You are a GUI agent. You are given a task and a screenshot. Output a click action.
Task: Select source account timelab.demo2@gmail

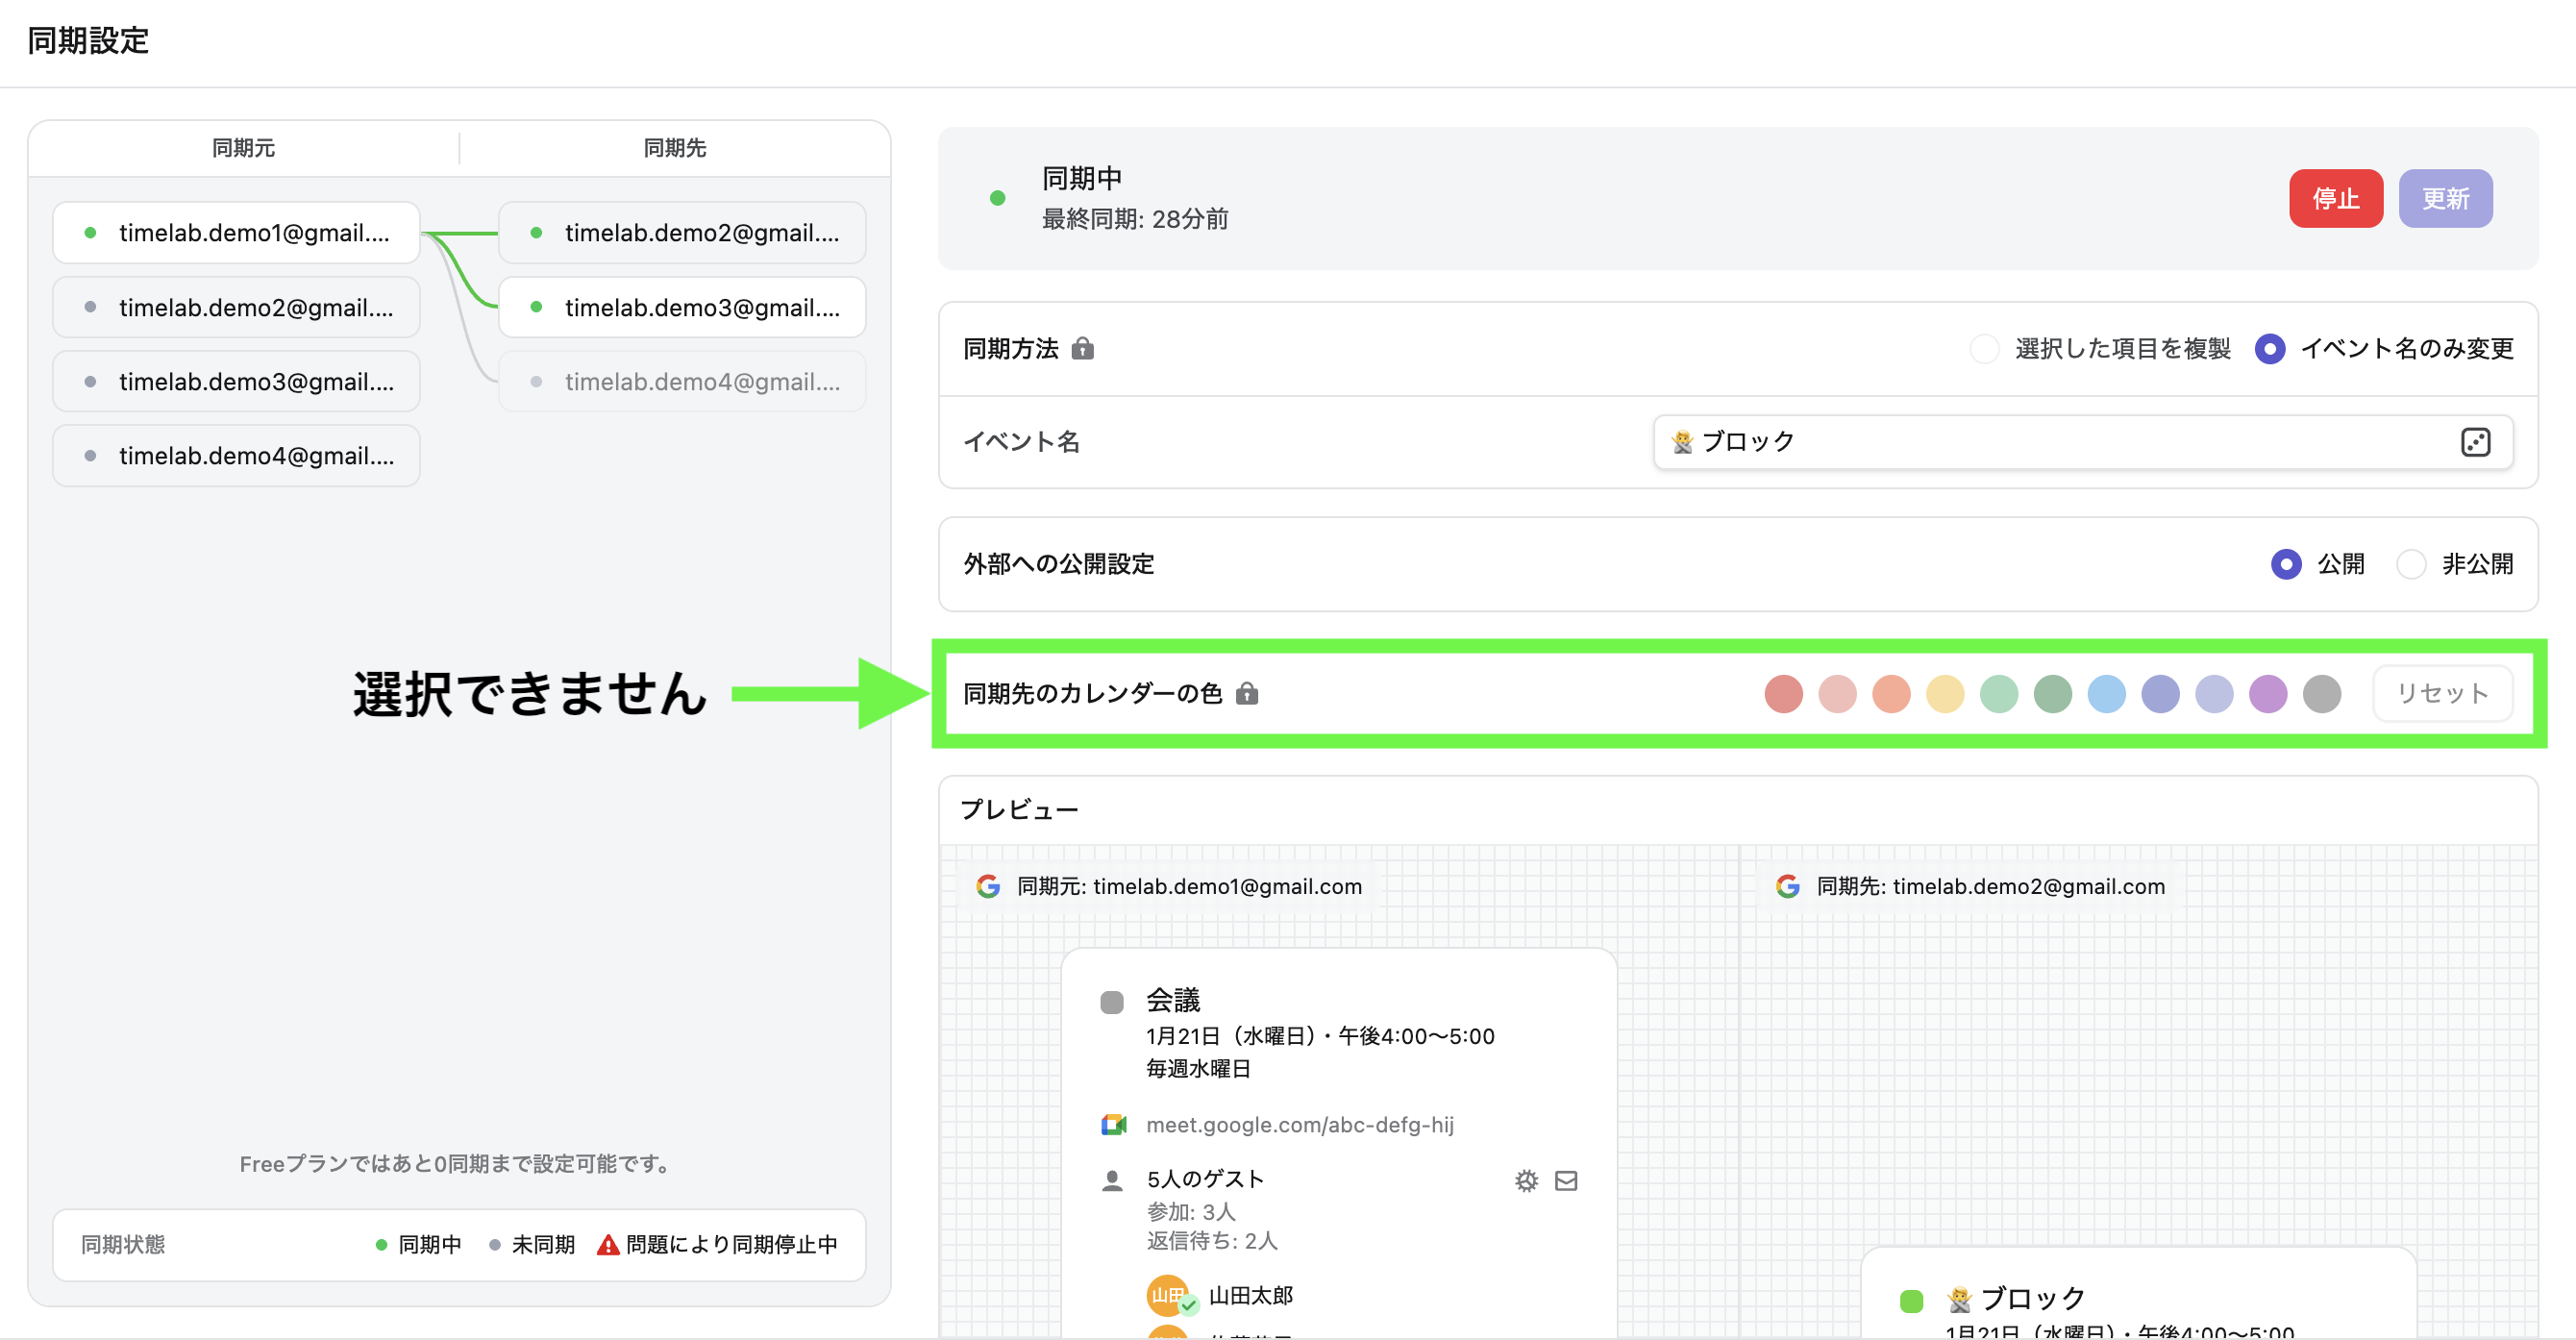coord(236,307)
